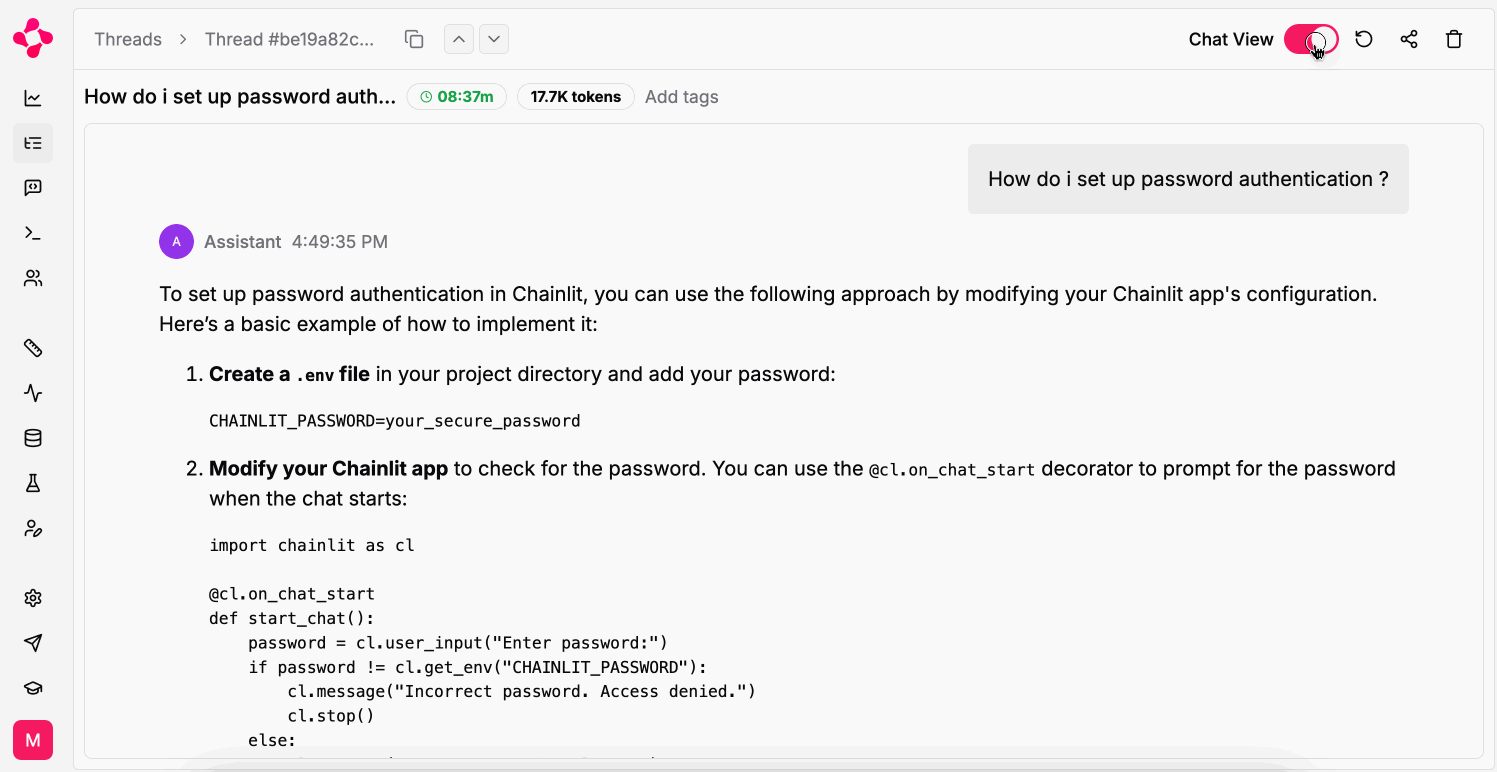Click the 'import chainlit as cl' code line
1497x772 pixels.
click(312, 546)
